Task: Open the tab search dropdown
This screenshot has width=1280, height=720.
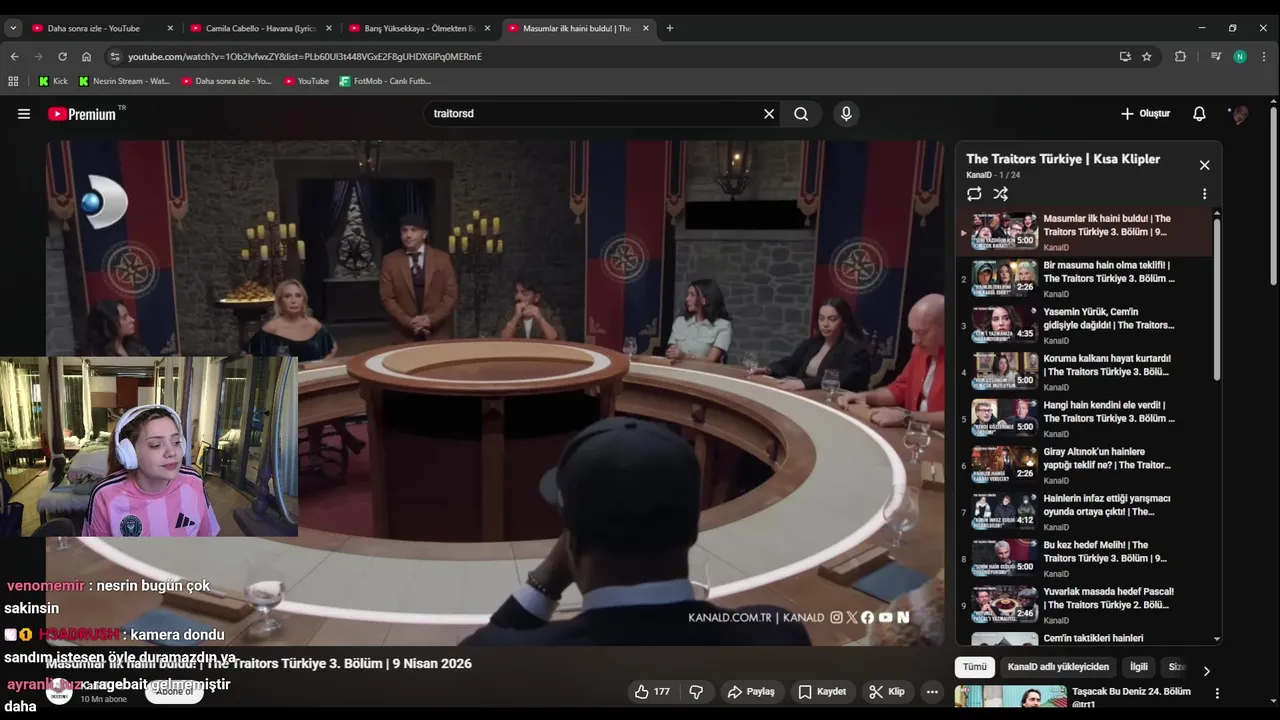Action: tap(13, 28)
